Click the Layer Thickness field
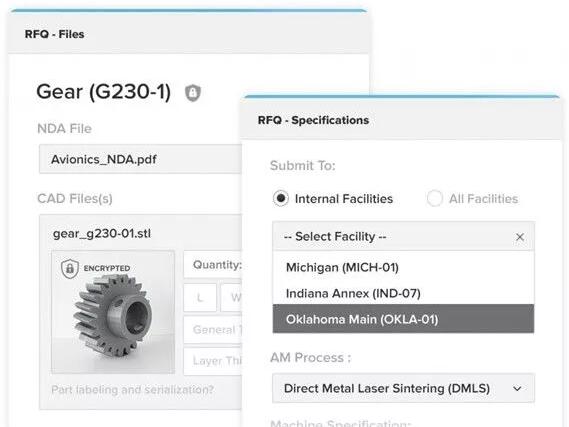 (213, 361)
